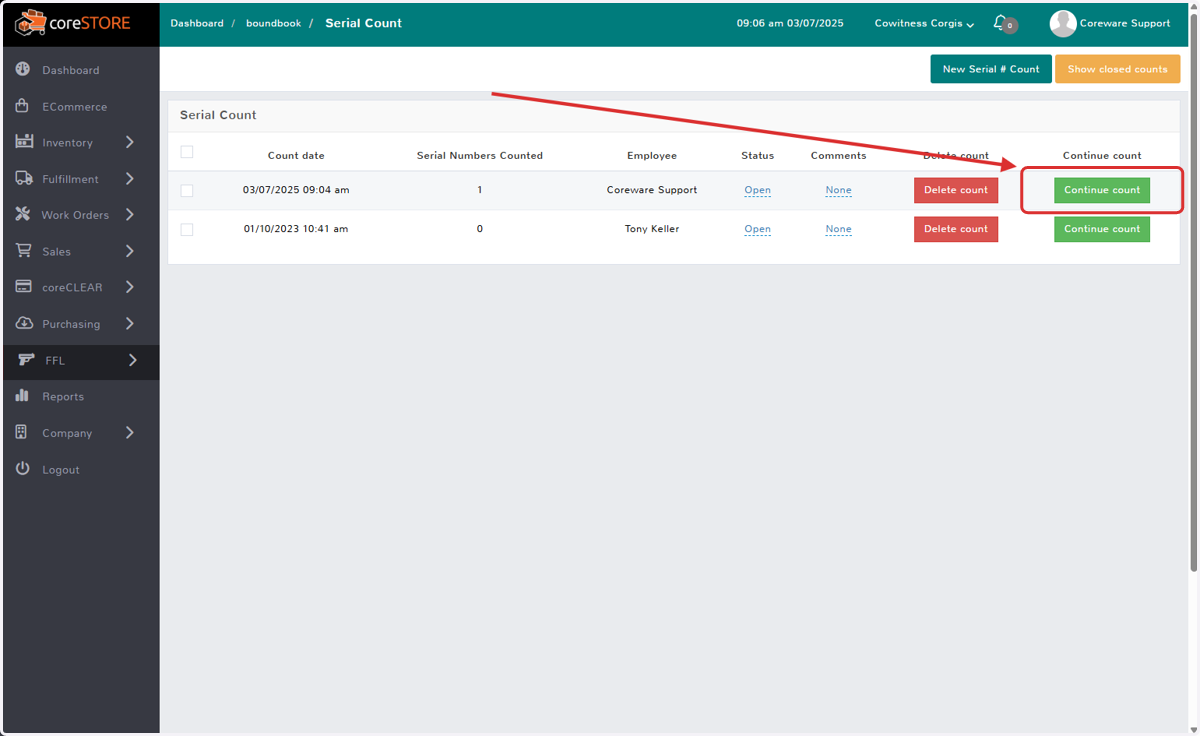
Task: Continue the Tony Keller count
Action: pyautogui.click(x=1102, y=229)
